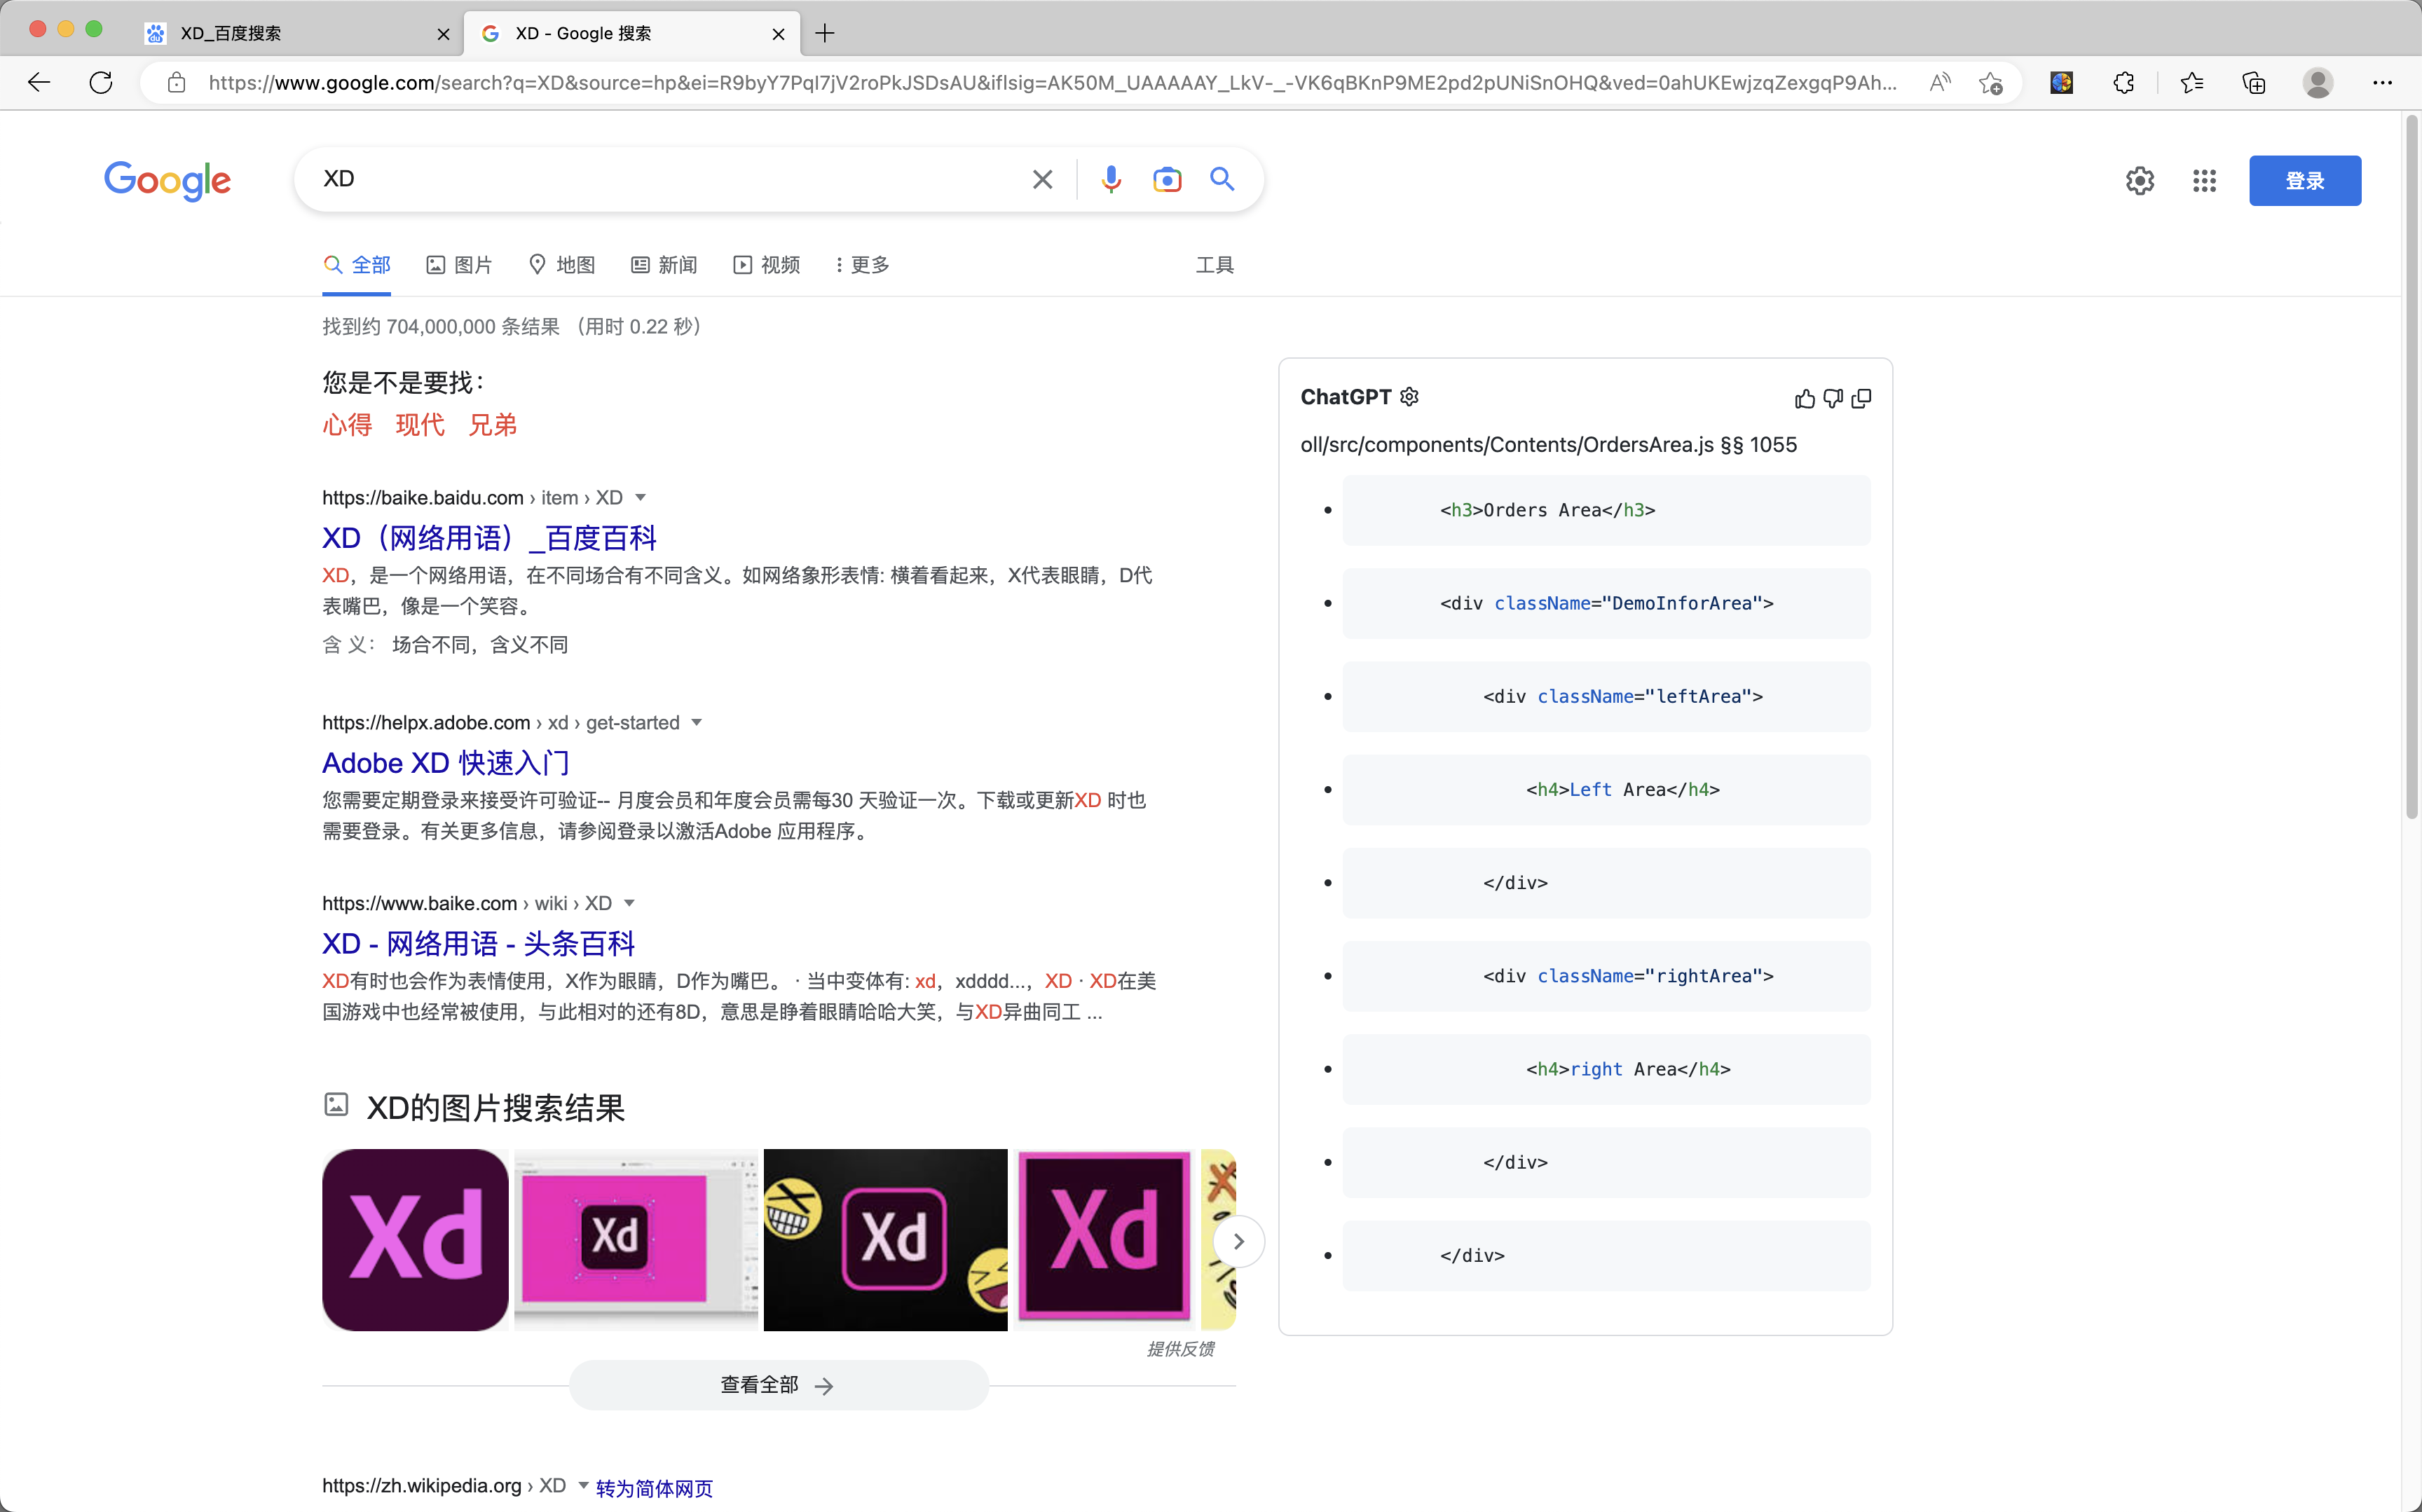Open Google quick settings gear
Screen dimensions: 2422x1512
click(2139, 180)
